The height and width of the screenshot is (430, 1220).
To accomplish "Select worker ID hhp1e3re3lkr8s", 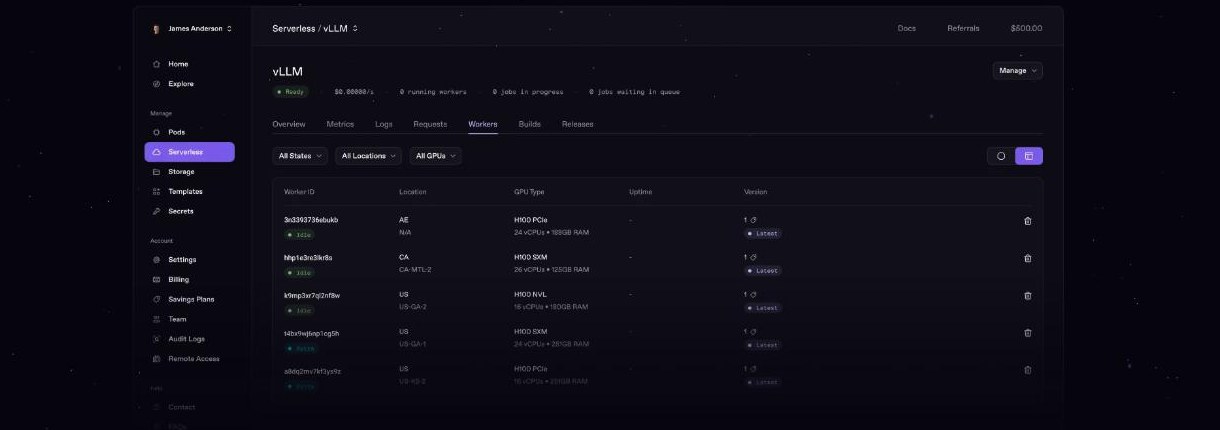I will [x=308, y=258].
